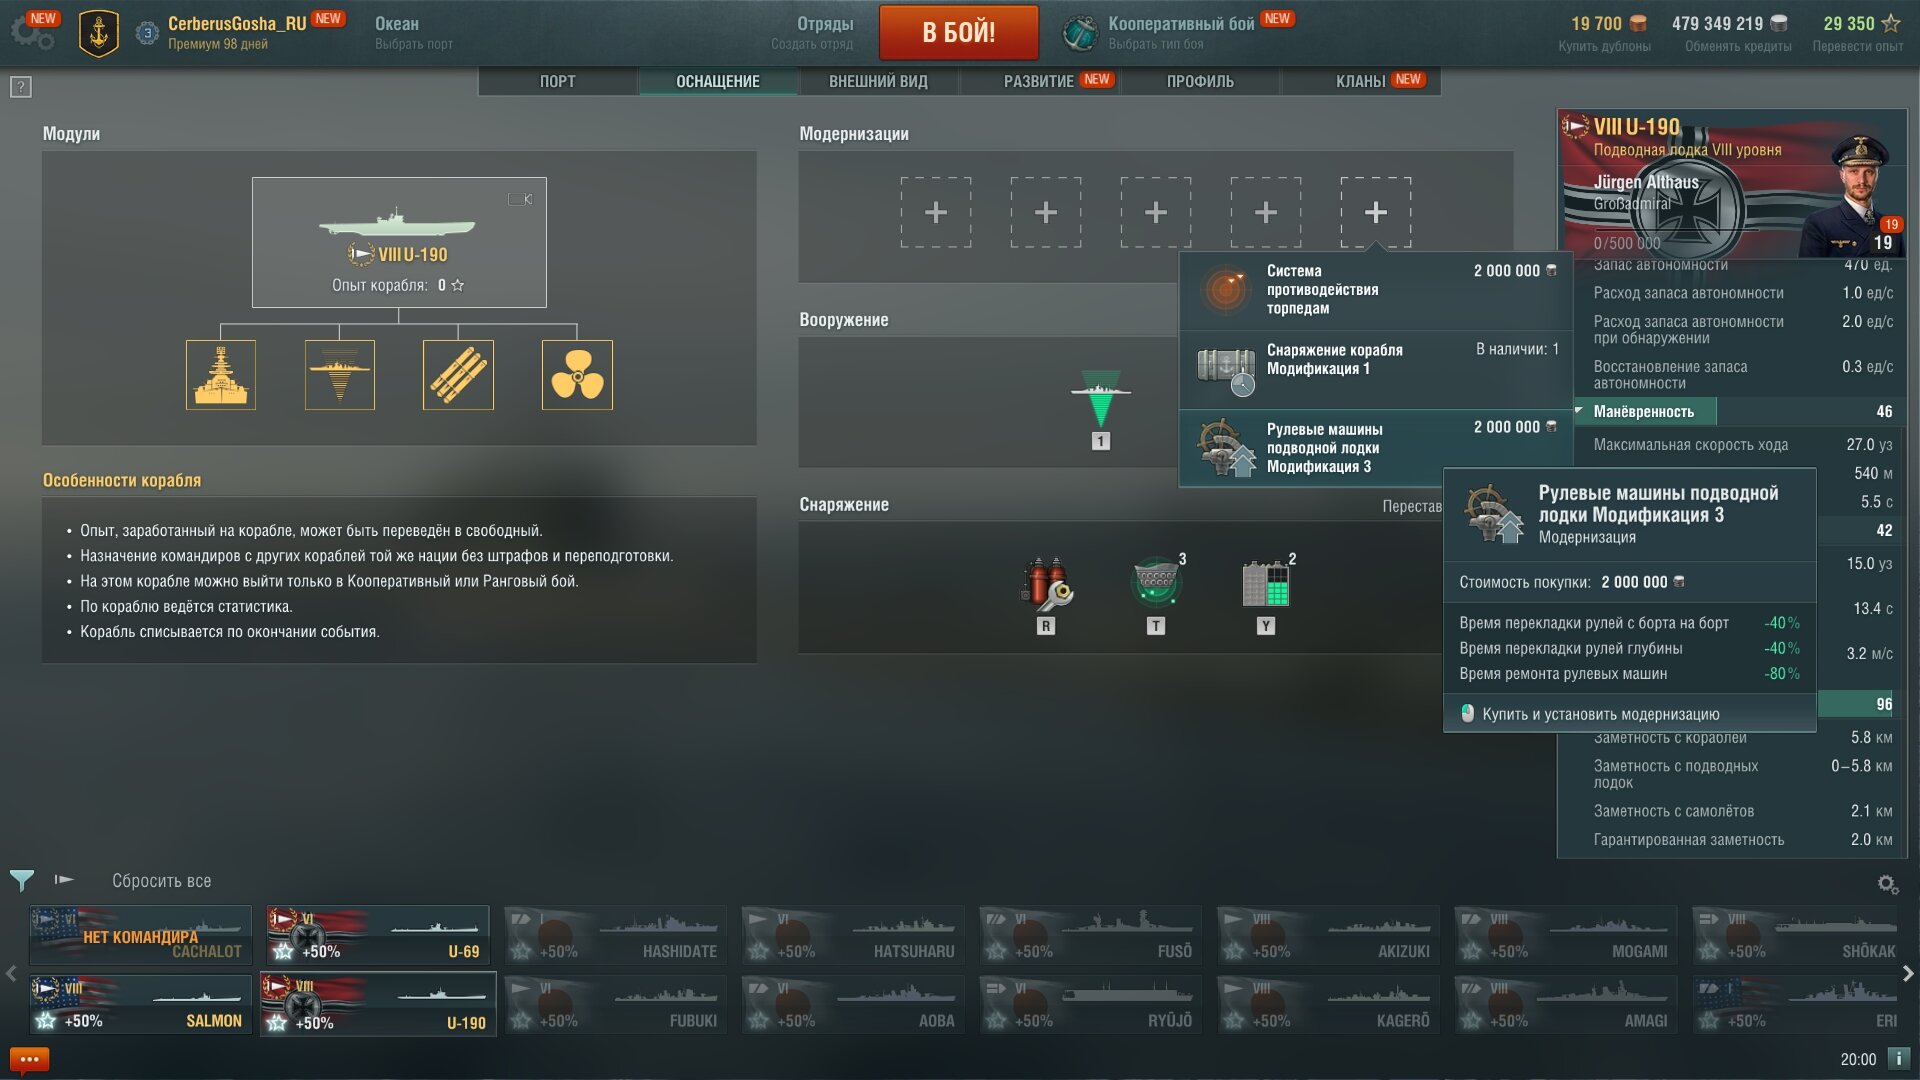The height and width of the screenshot is (1080, 1920).
Task: Click the Cooperative battle type icon
Action: pyautogui.click(x=1080, y=33)
